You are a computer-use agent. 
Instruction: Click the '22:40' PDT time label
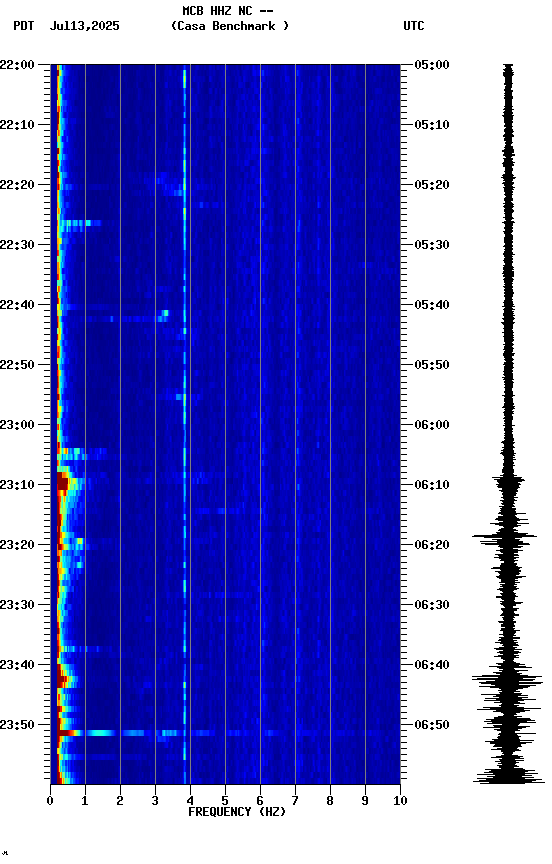[x=17, y=305]
